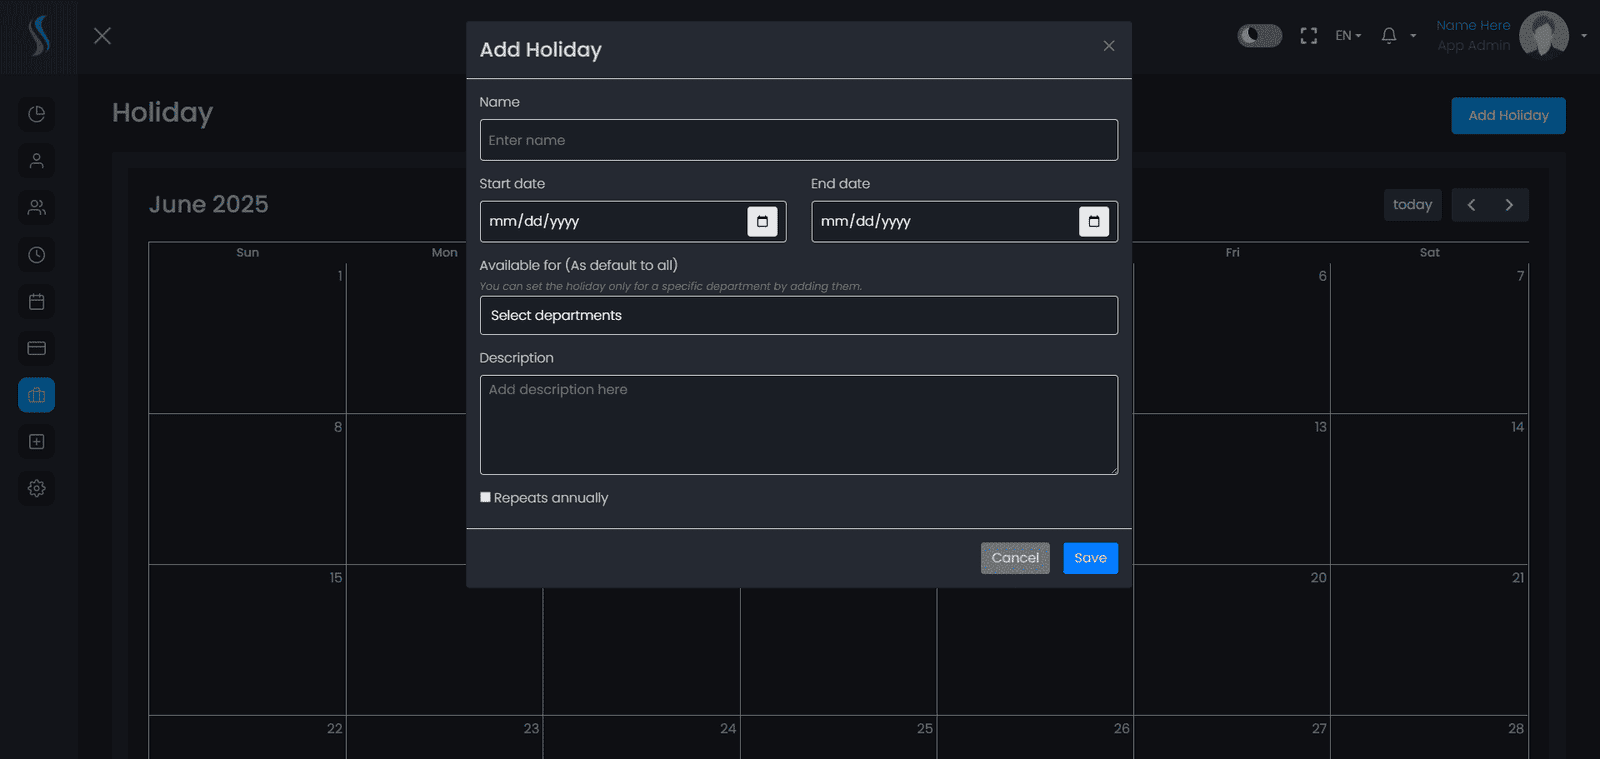Select June 24 on the calendar
1600x759 pixels.
click(x=642, y=738)
